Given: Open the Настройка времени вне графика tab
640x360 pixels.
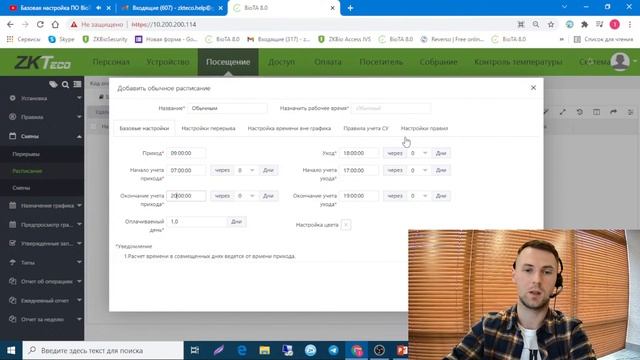Looking at the screenshot, I should pyautogui.click(x=289, y=128).
